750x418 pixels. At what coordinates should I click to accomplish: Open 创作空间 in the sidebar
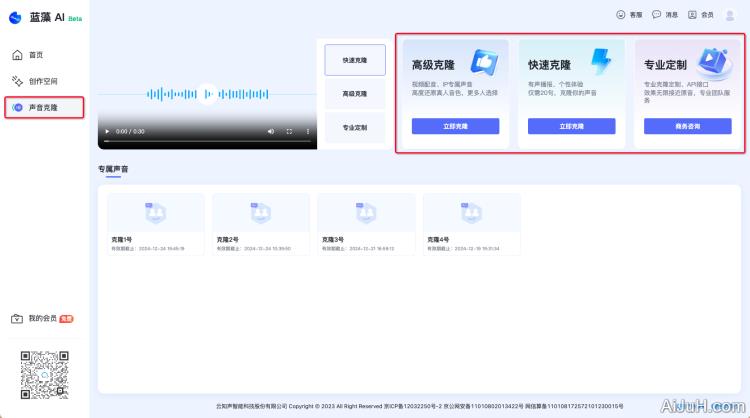[x=42, y=81]
